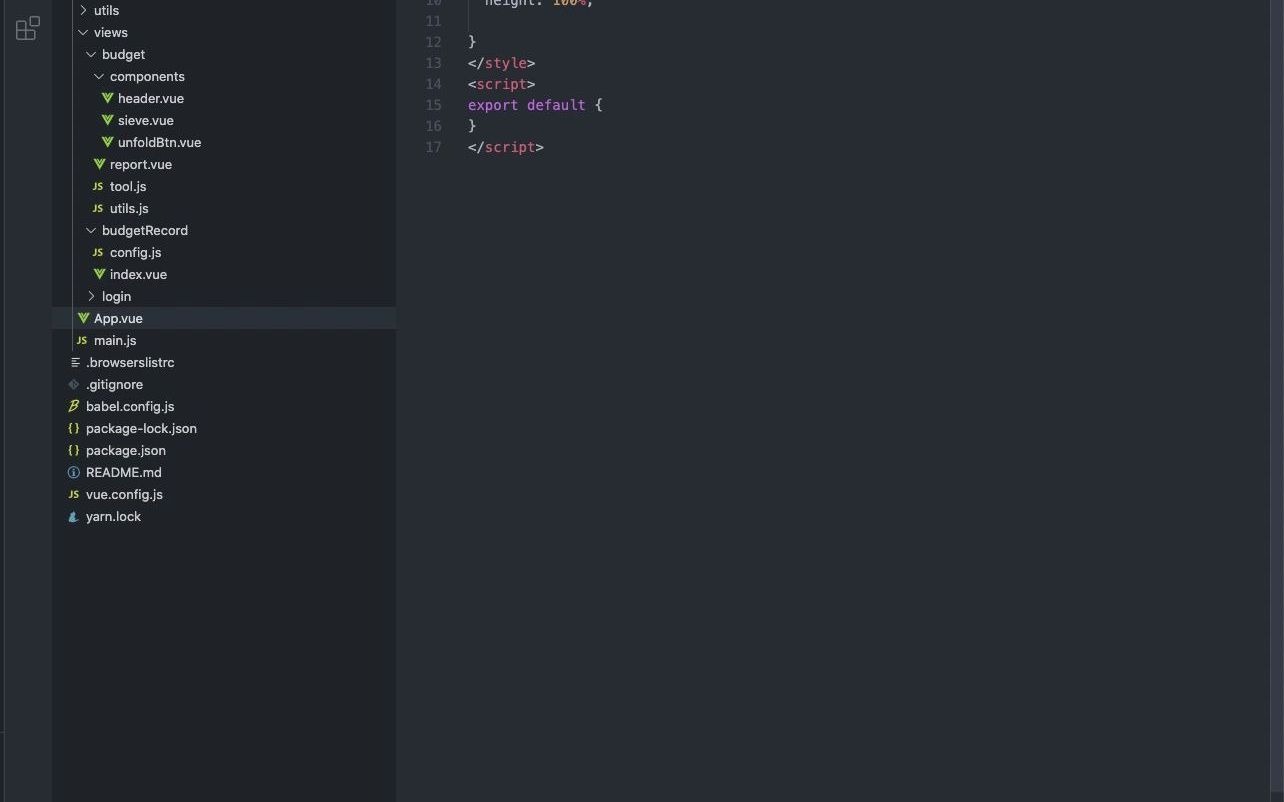Click the info icon beside README.md
Screen dimensions: 1284x802
[73, 472]
